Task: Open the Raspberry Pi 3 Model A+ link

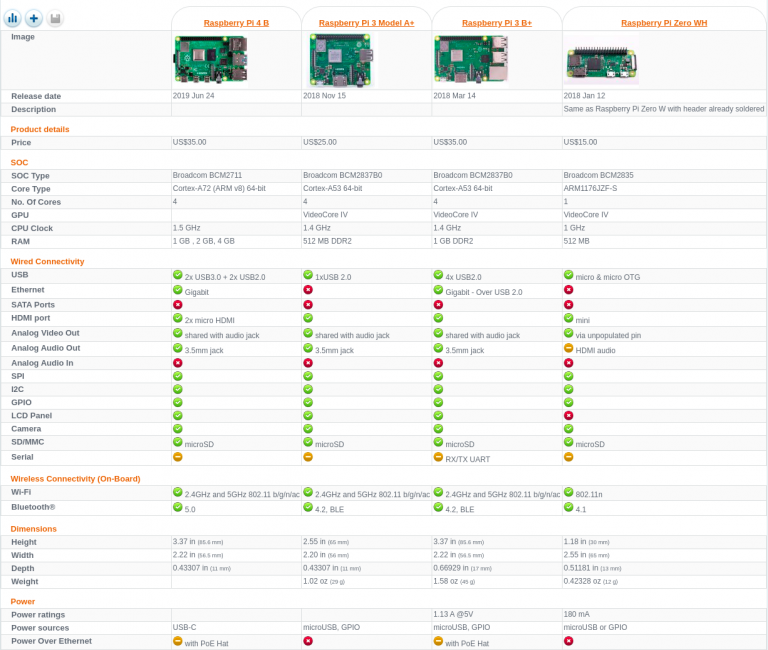Action: (x=366, y=23)
